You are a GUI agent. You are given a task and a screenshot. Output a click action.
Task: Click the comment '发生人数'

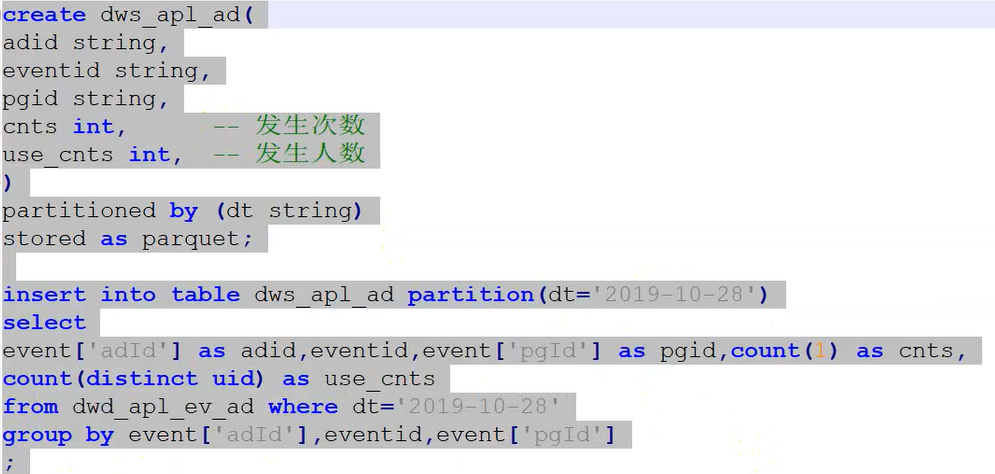click(x=310, y=154)
